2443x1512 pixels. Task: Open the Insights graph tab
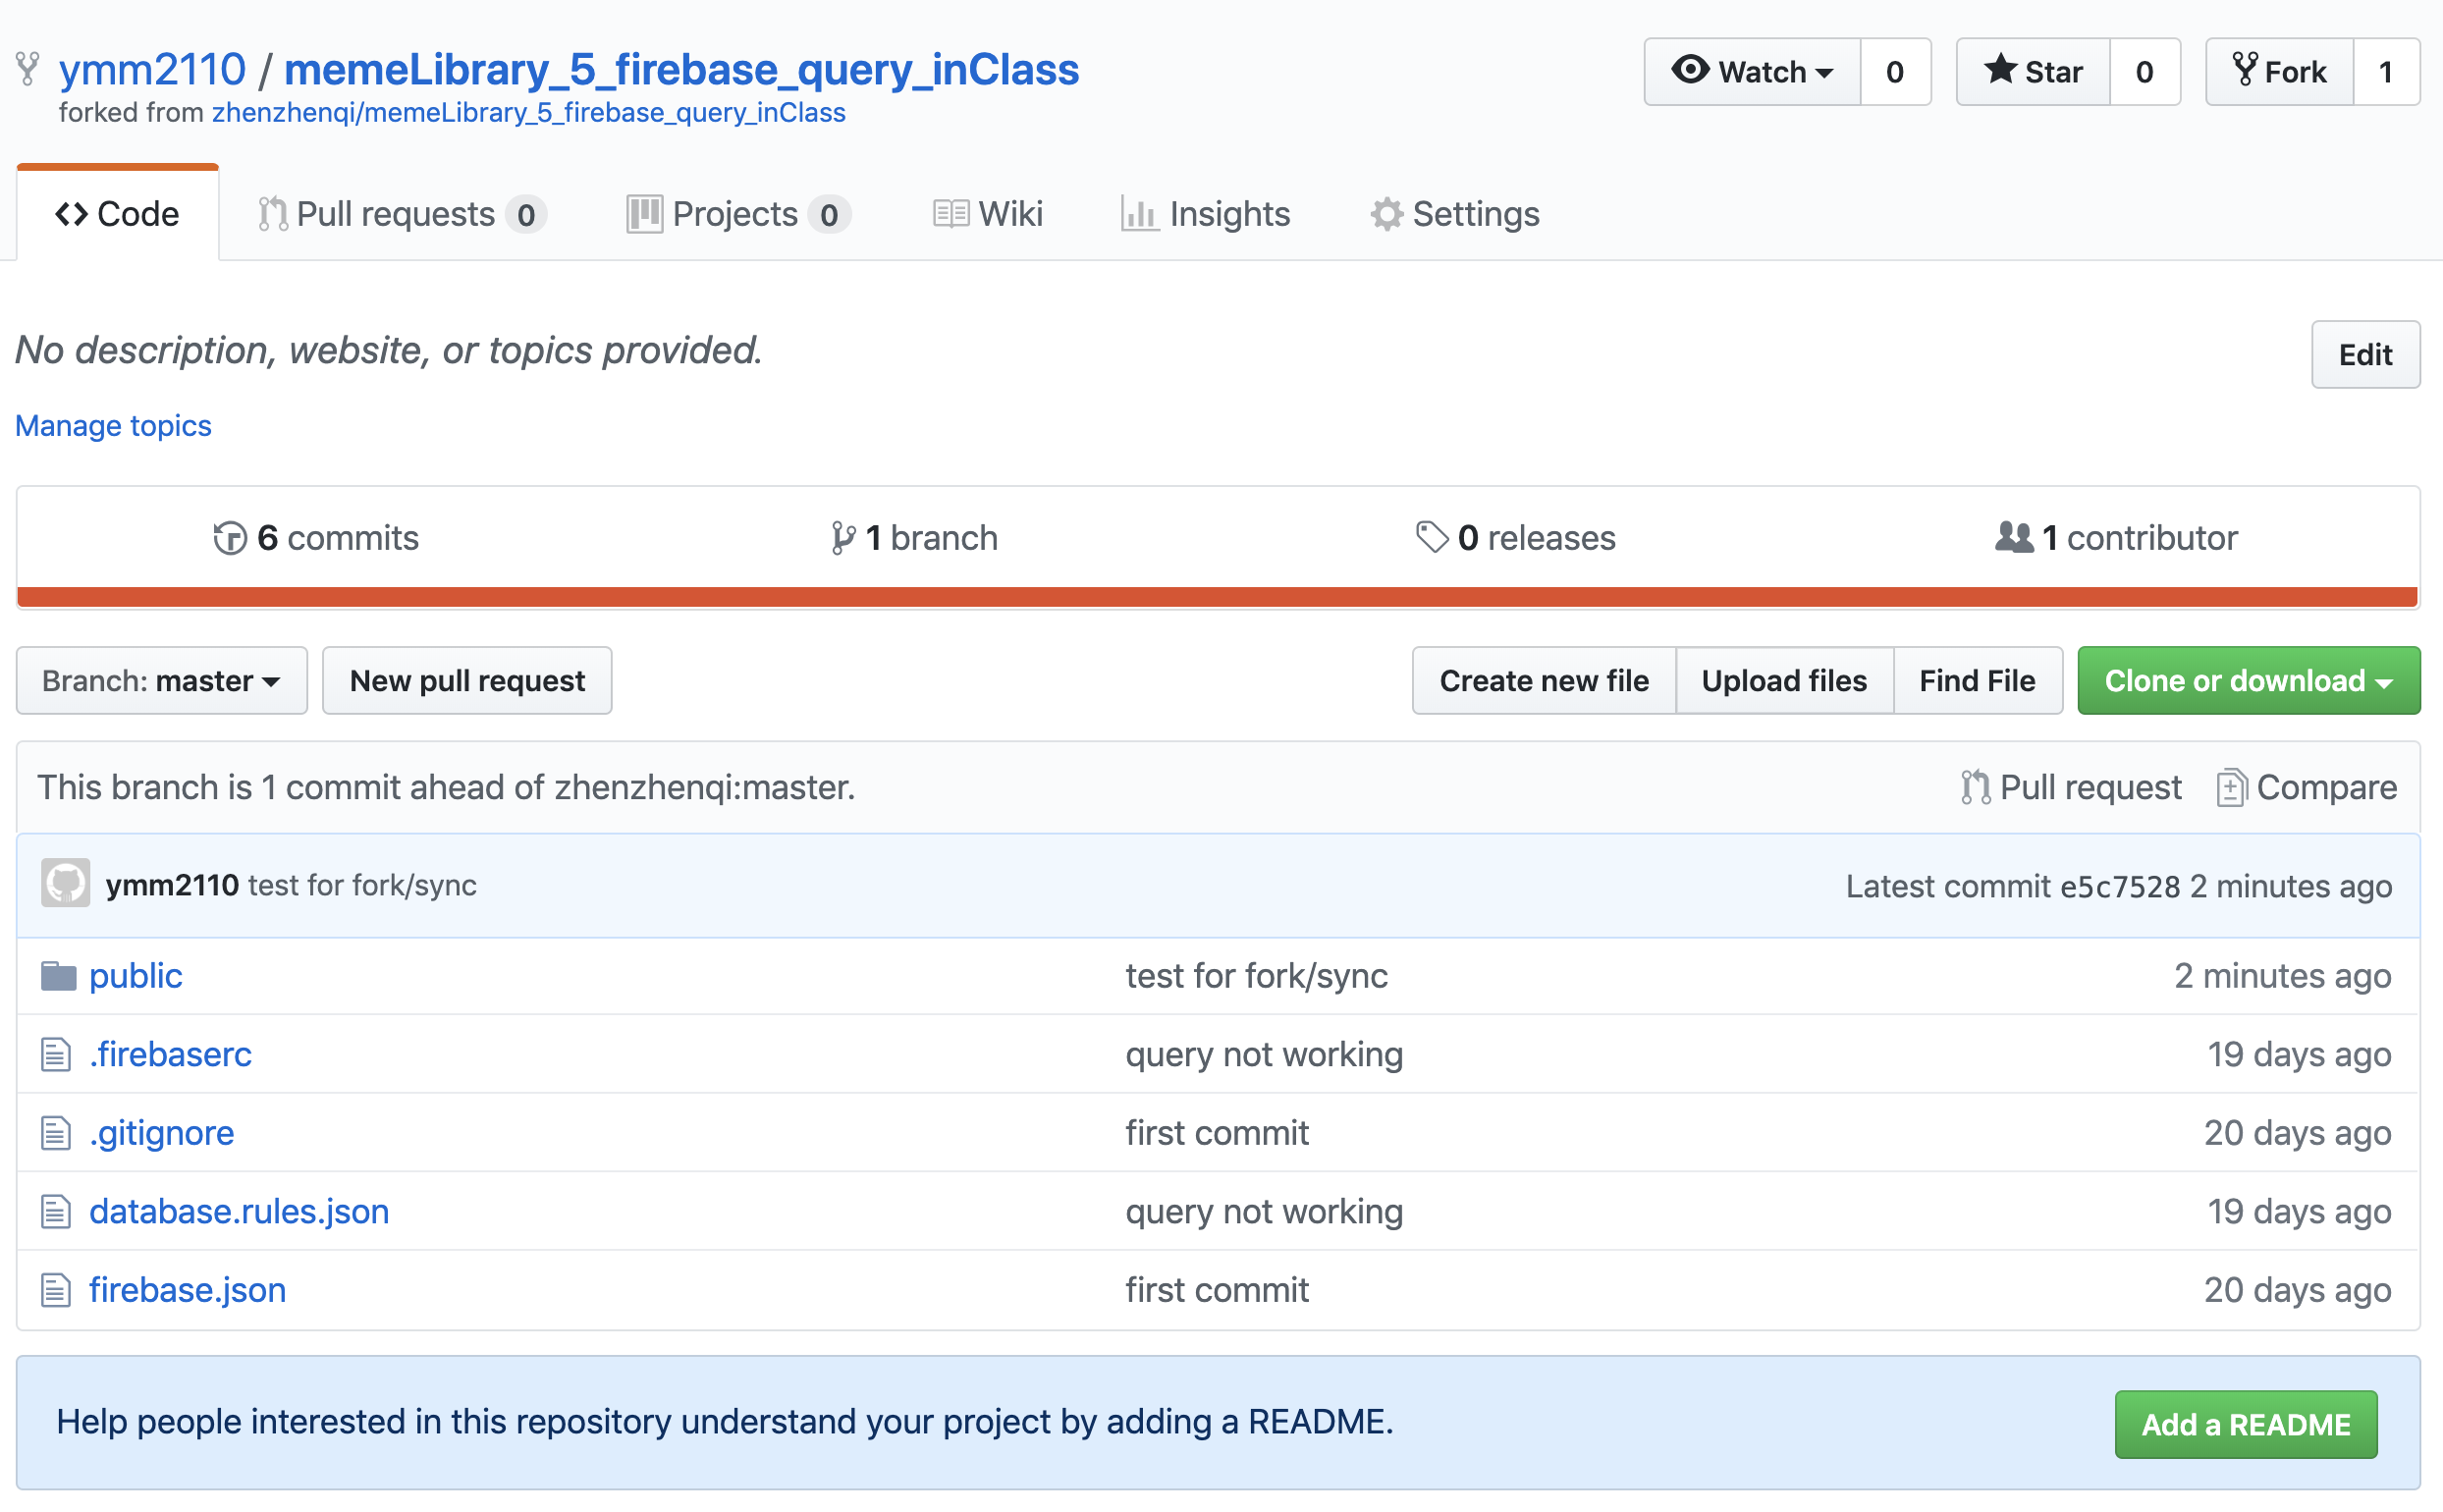[1206, 214]
